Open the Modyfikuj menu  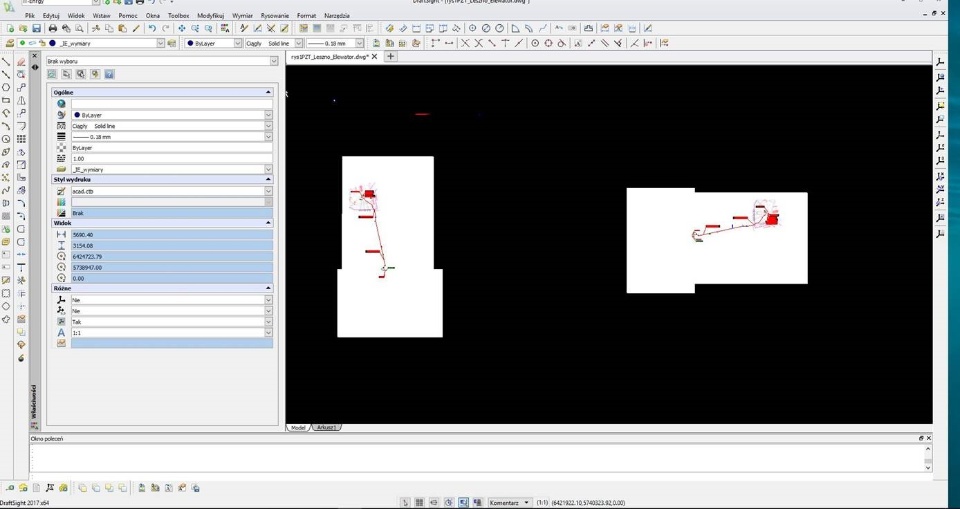point(211,15)
